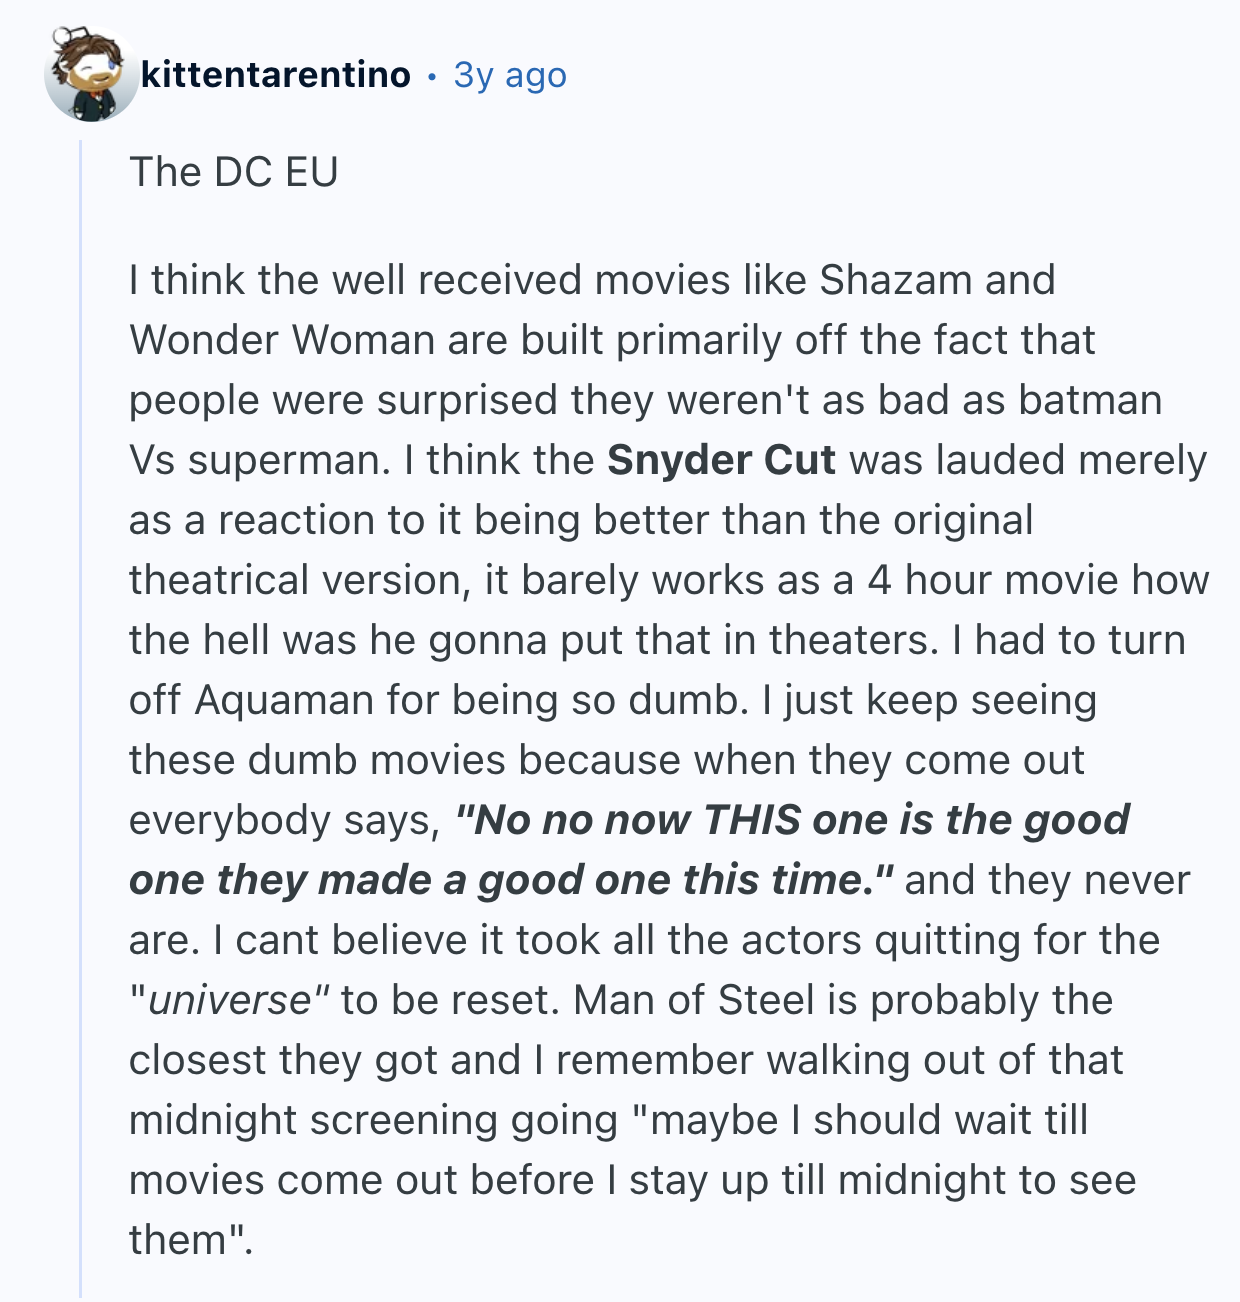
Task: Click the word "batman" in the comment
Action: point(1090,400)
